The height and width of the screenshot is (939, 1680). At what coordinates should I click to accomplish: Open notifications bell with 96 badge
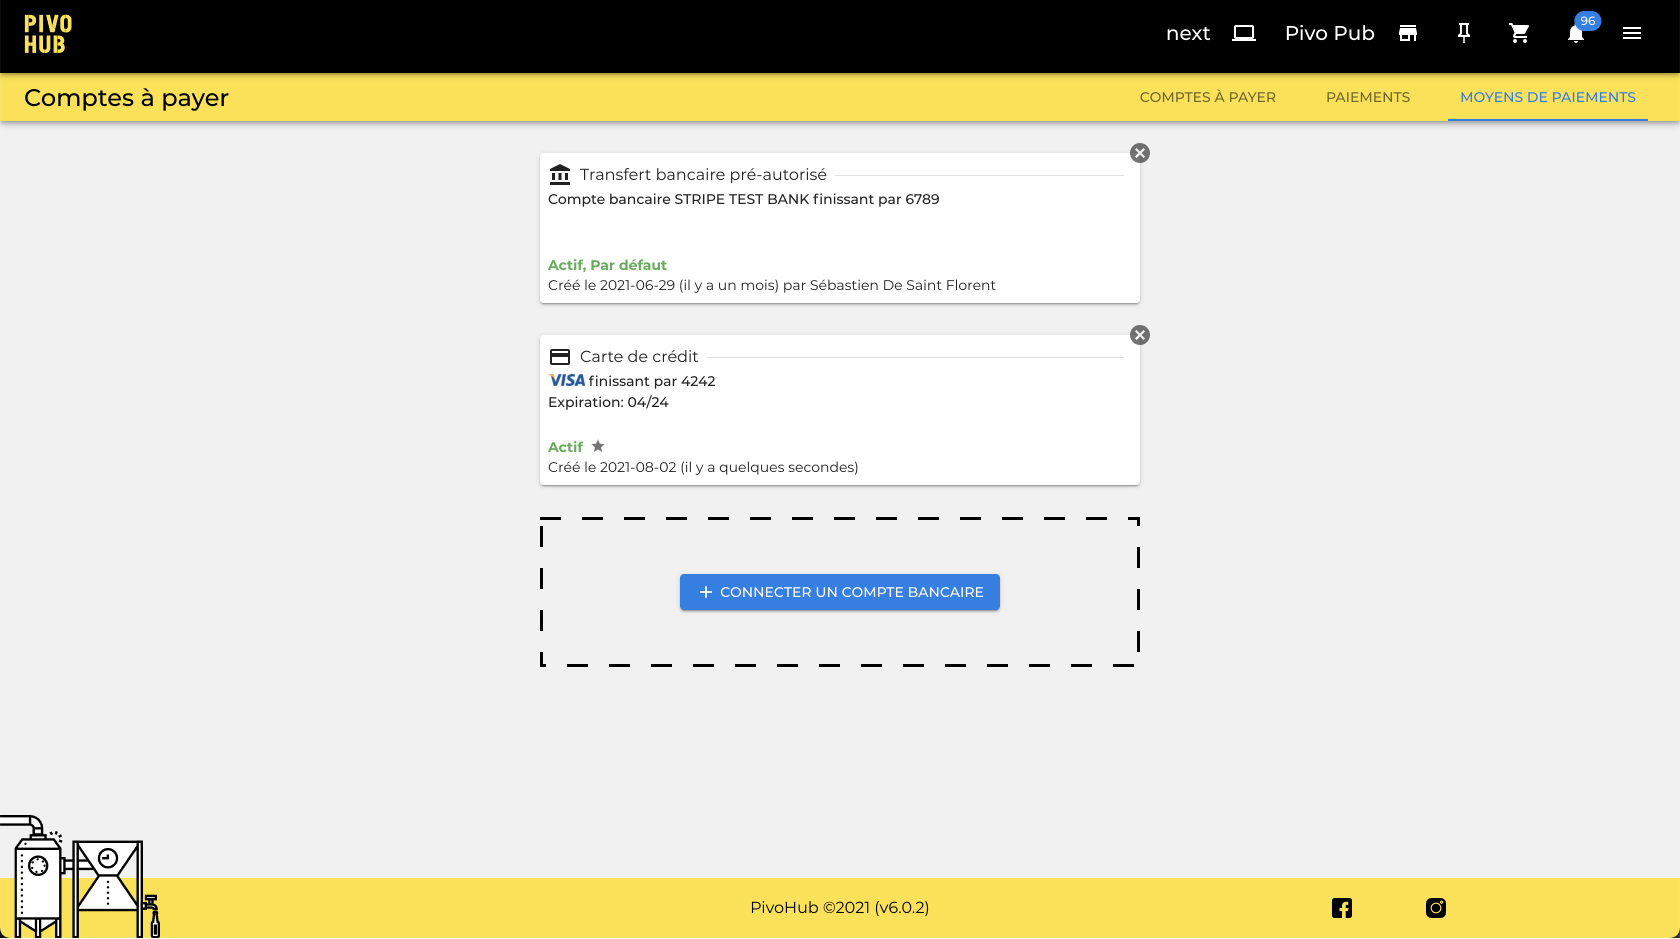tap(1577, 33)
